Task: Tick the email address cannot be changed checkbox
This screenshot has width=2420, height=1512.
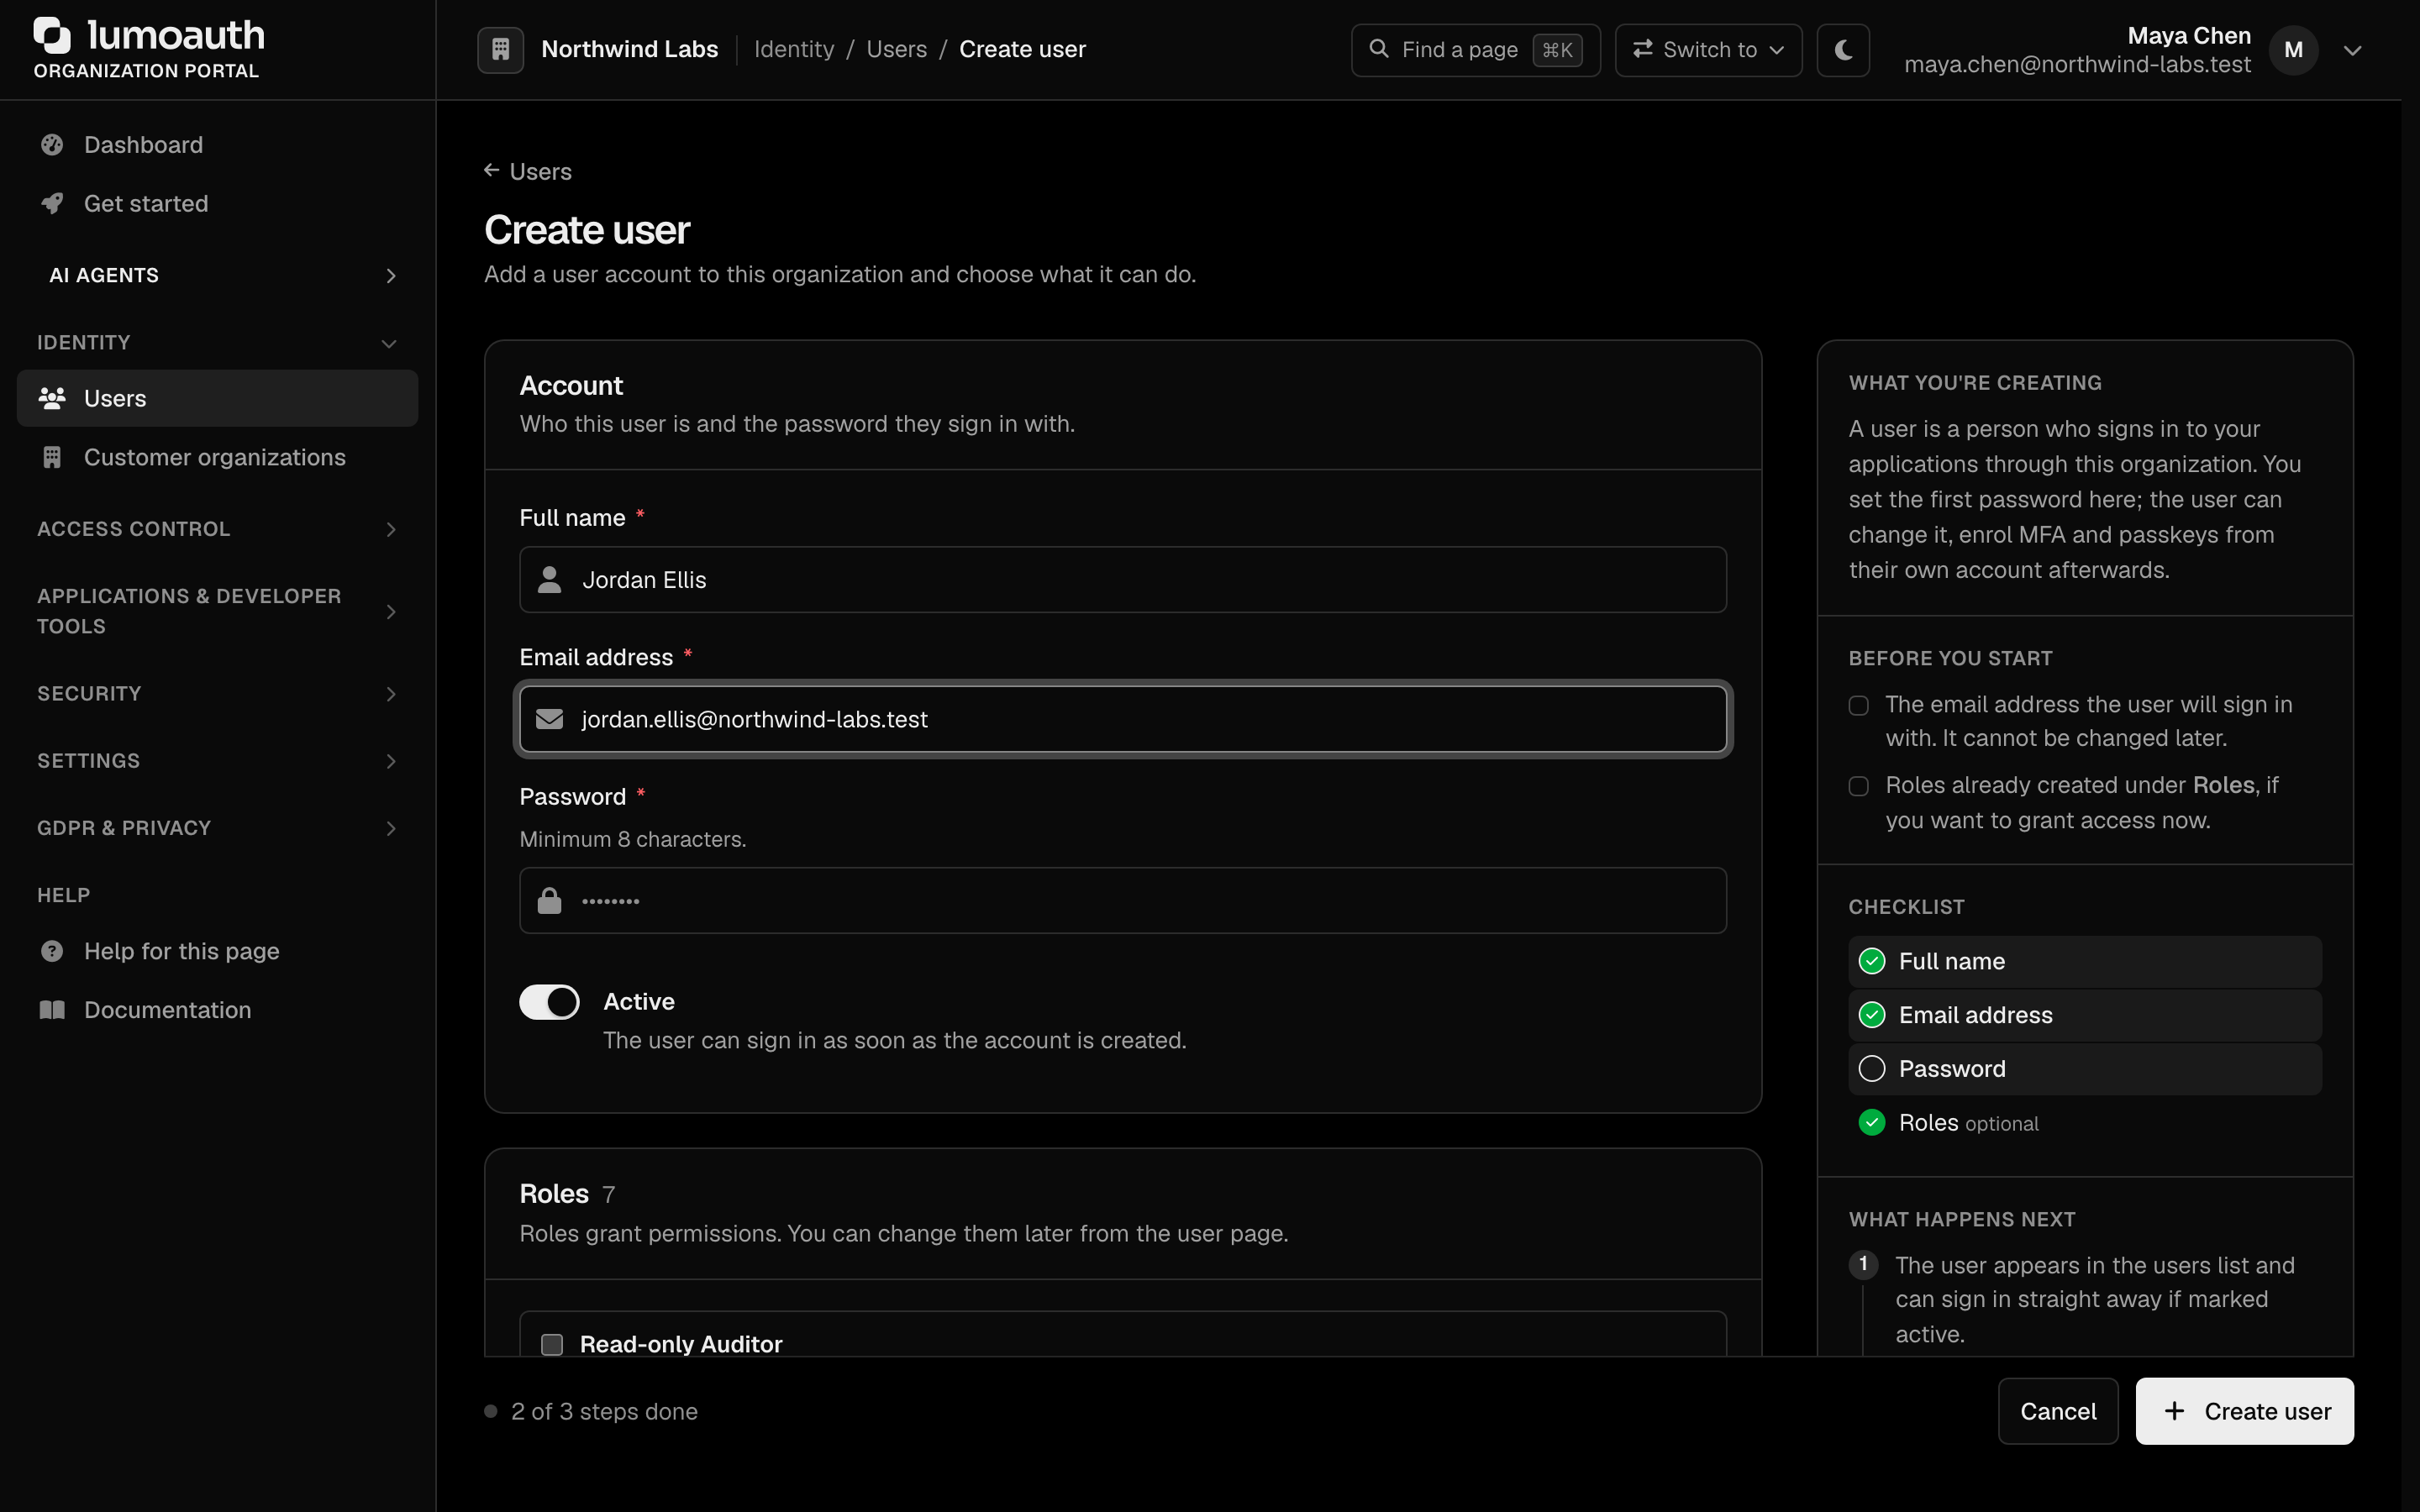Action: point(1858,705)
